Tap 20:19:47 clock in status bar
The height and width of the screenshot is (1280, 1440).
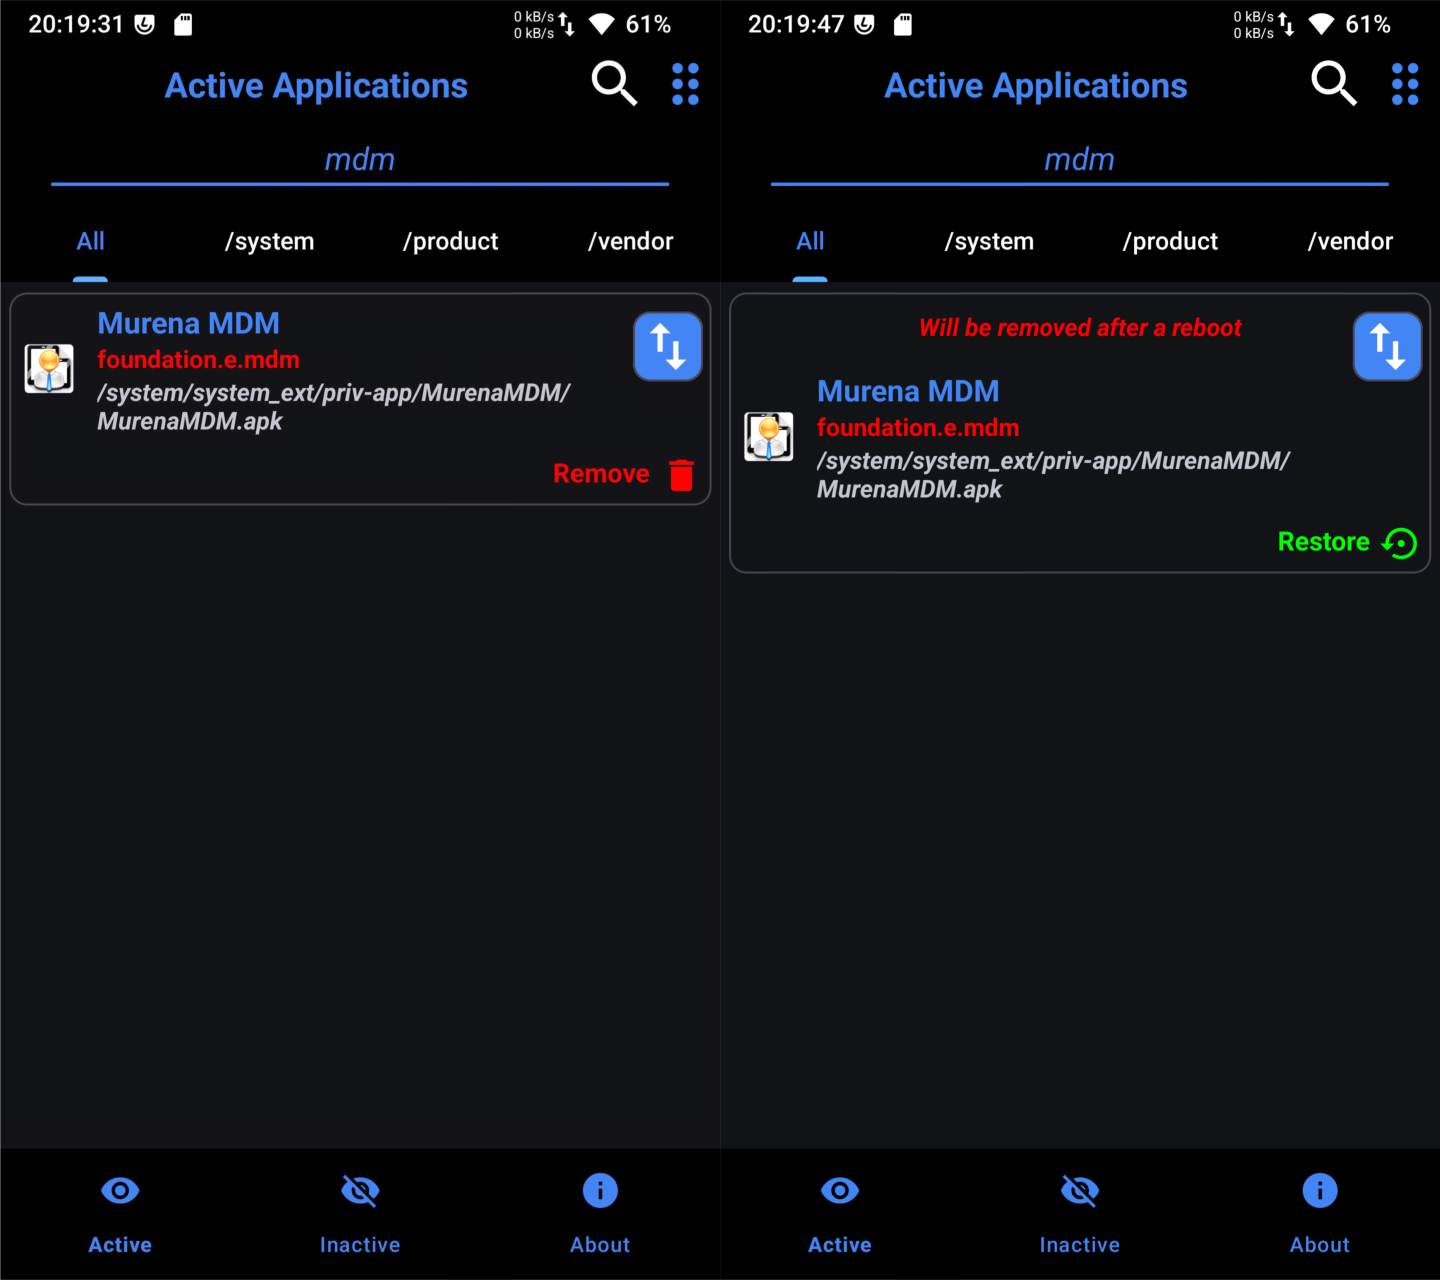(796, 24)
